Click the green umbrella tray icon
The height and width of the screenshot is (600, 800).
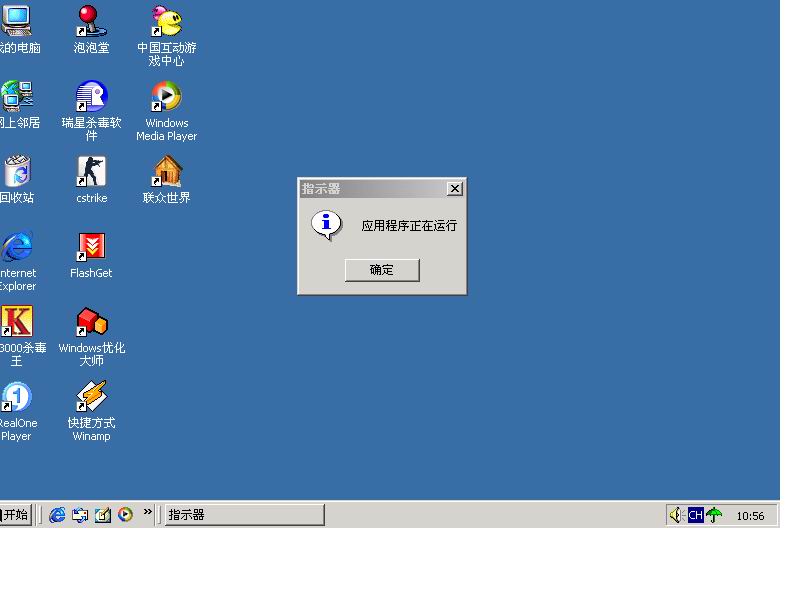(x=714, y=515)
